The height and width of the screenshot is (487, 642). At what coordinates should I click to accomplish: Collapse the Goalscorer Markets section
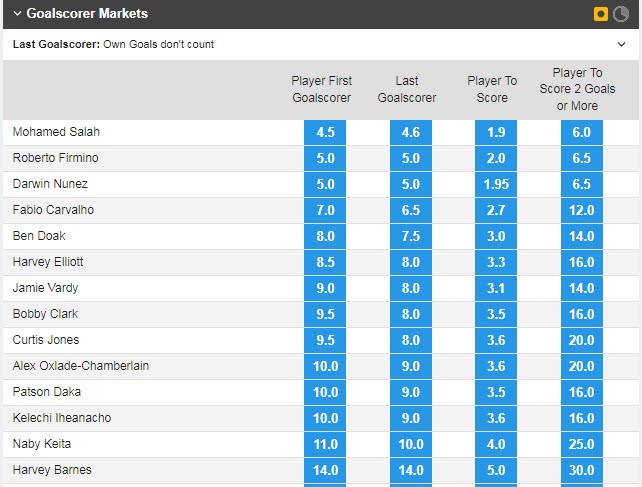[17, 14]
